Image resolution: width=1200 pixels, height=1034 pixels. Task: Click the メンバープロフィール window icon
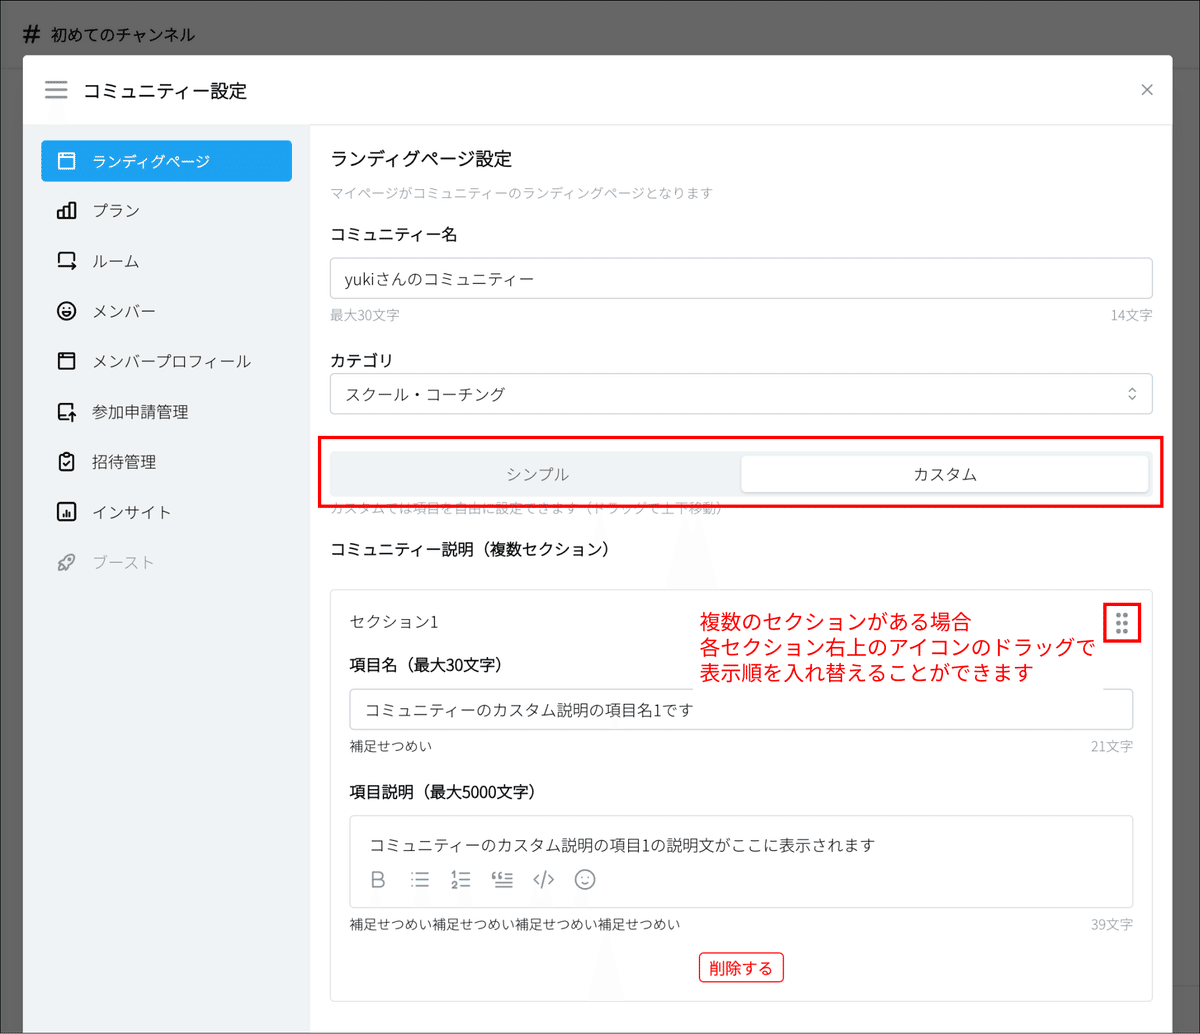[67, 361]
